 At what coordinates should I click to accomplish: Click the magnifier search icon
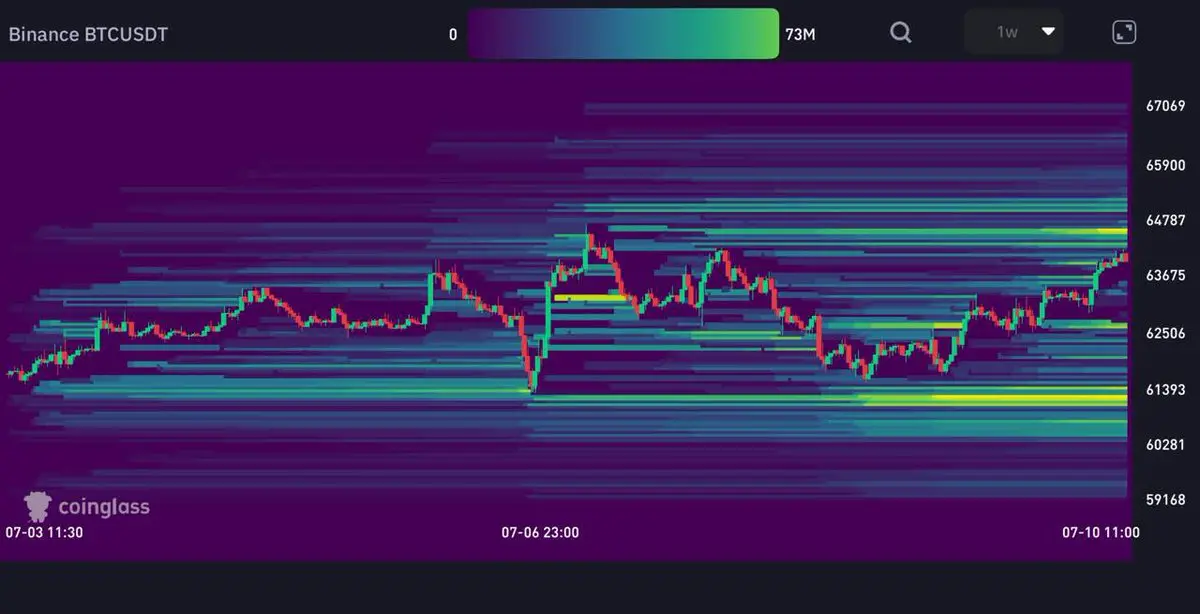coord(901,32)
